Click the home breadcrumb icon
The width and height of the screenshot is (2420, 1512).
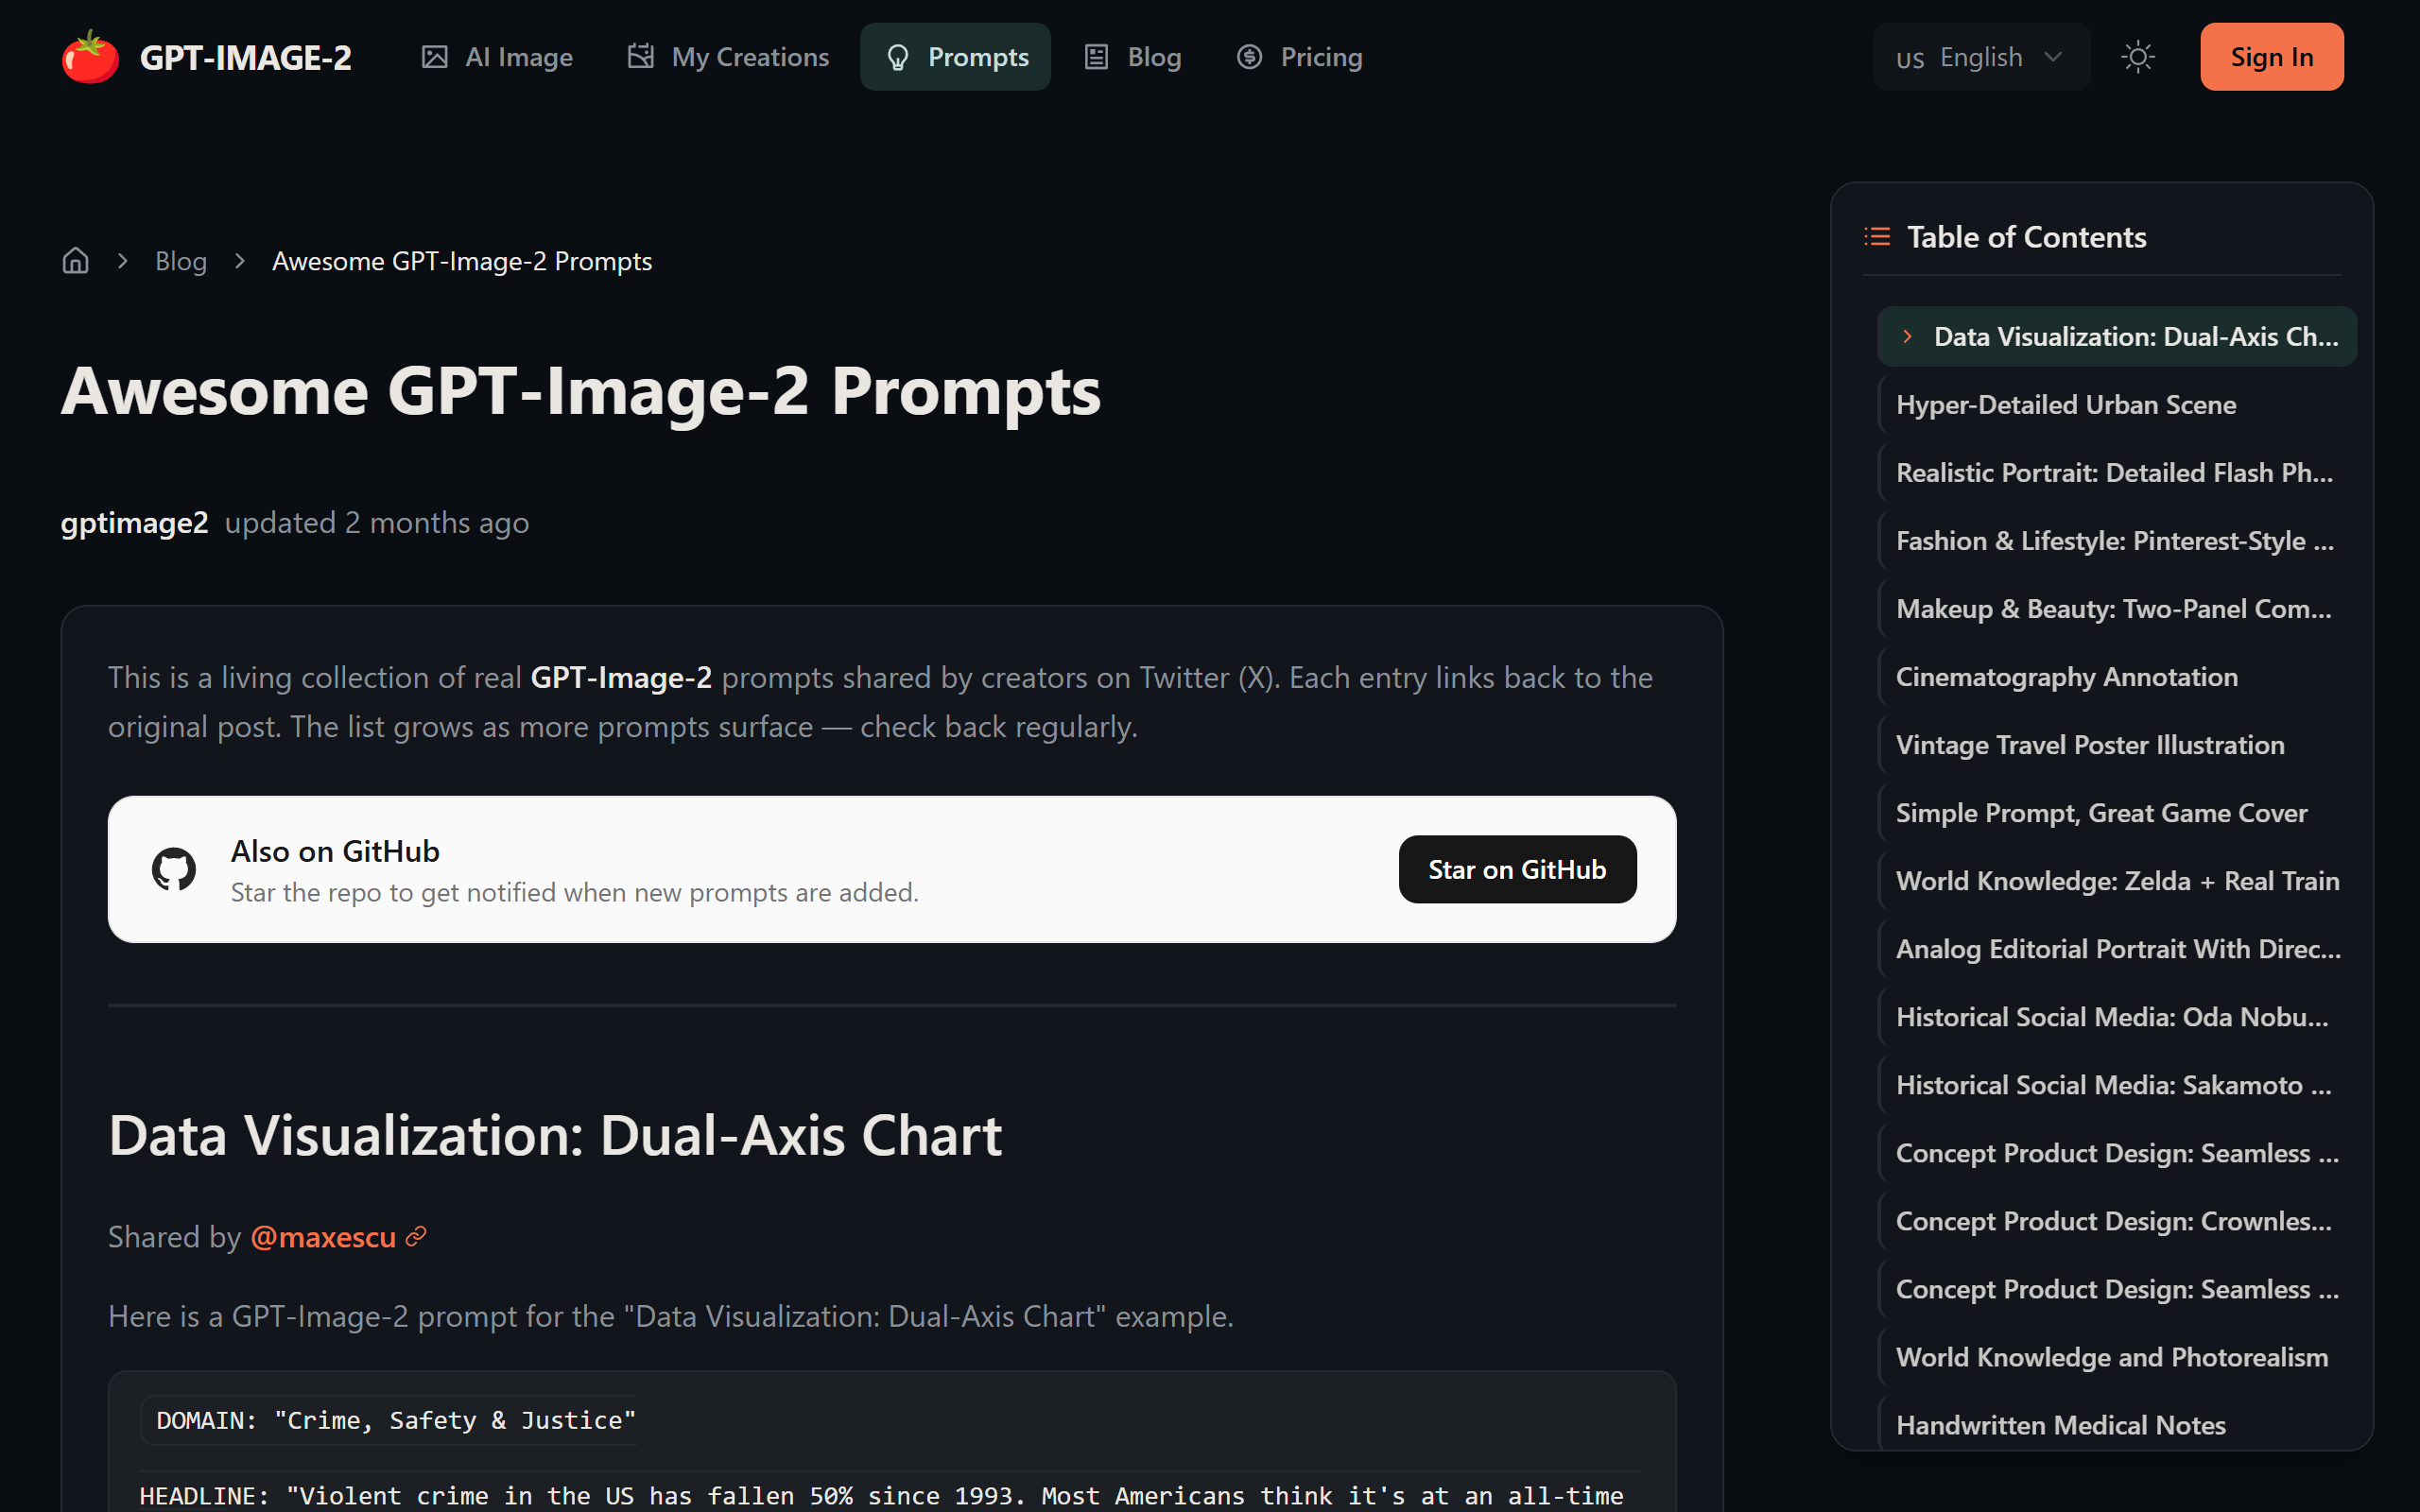pyautogui.click(x=76, y=261)
